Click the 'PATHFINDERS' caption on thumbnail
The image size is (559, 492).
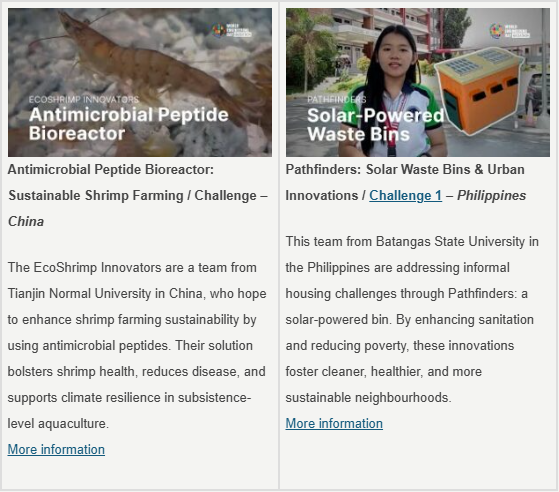point(337,99)
